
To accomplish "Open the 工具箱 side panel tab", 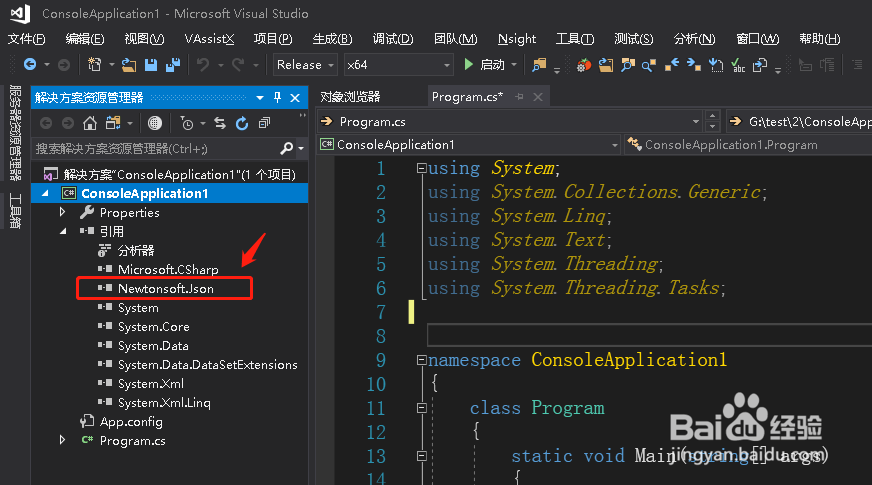I will pyautogui.click(x=15, y=211).
